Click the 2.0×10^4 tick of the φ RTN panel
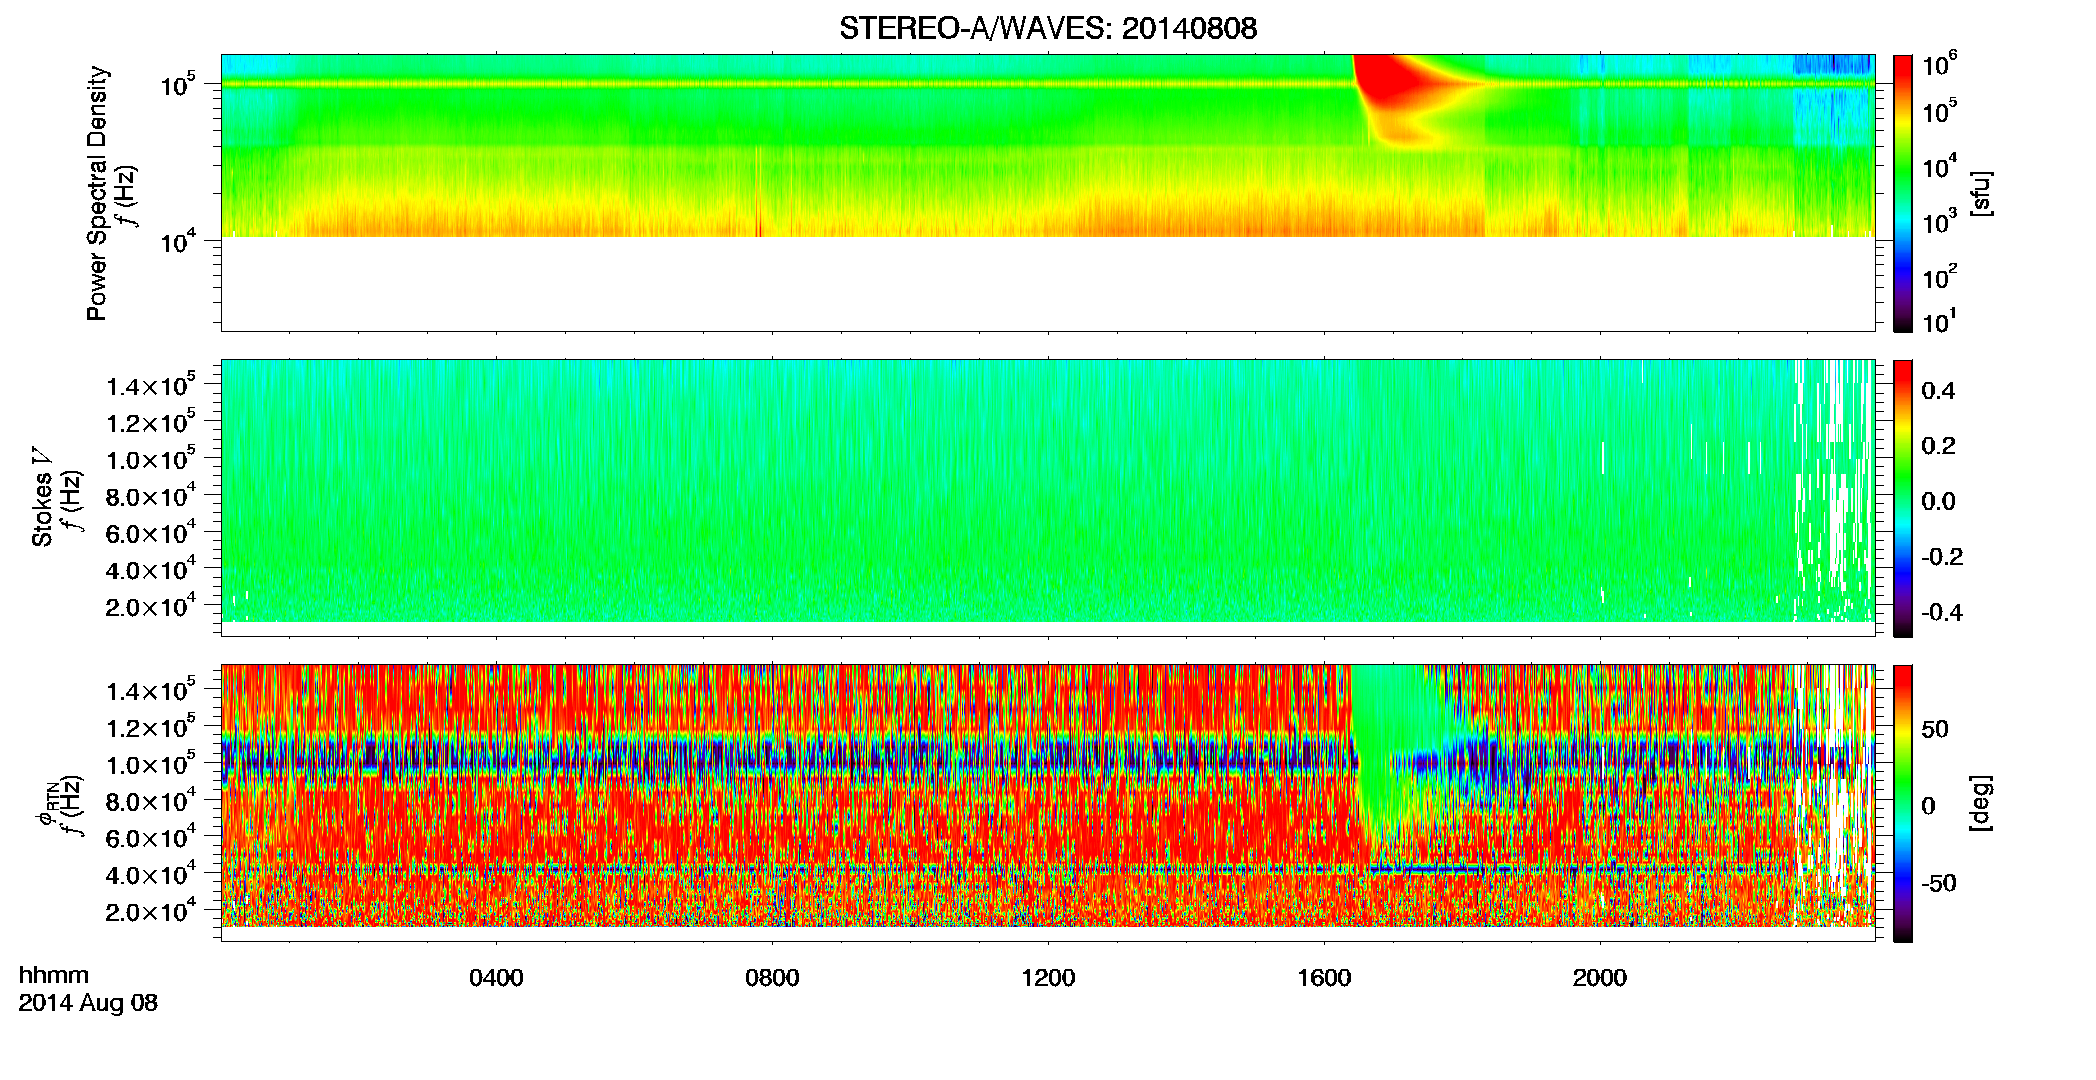2096x1080 pixels. [152, 912]
